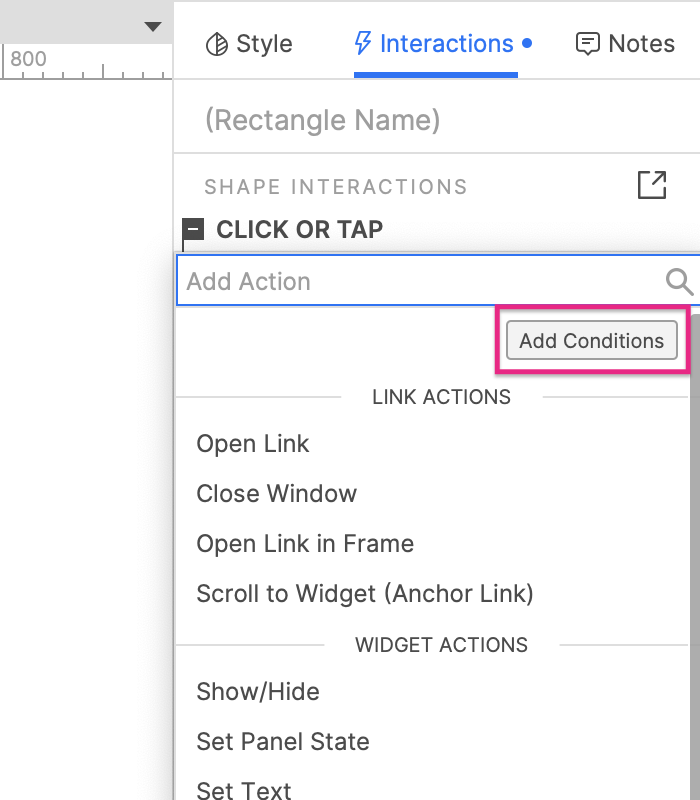The image size is (700, 800).
Task: Collapse the Click or Tap event
Action: [194, 230]
